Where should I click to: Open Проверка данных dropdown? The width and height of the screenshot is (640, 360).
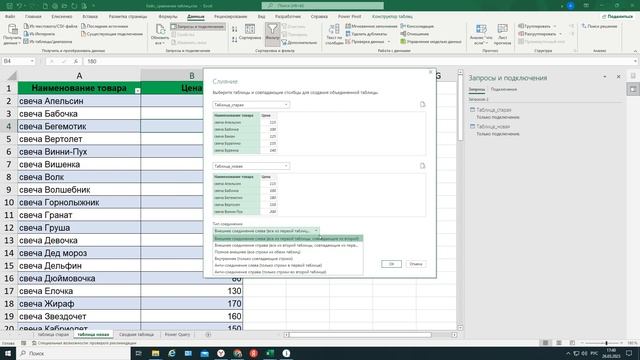(x=368, y=42)
